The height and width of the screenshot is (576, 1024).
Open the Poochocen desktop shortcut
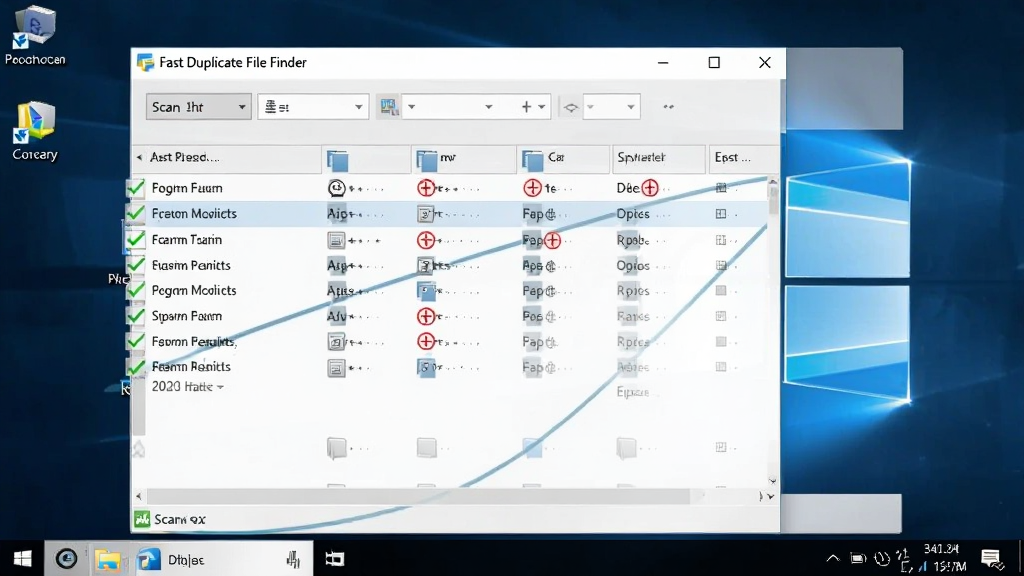35,35
